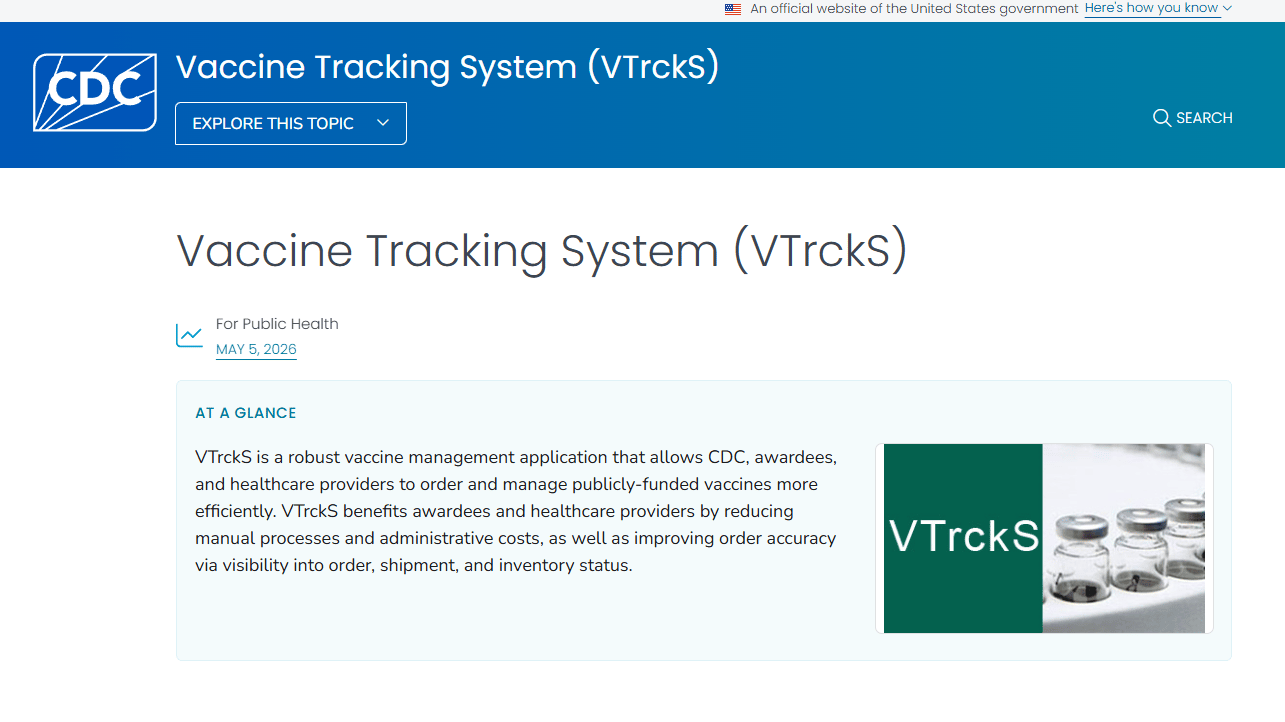Click the VTrckS vaccine vials image
The height and width of the screenshot is (722, 1285).
click(1044, 538)
